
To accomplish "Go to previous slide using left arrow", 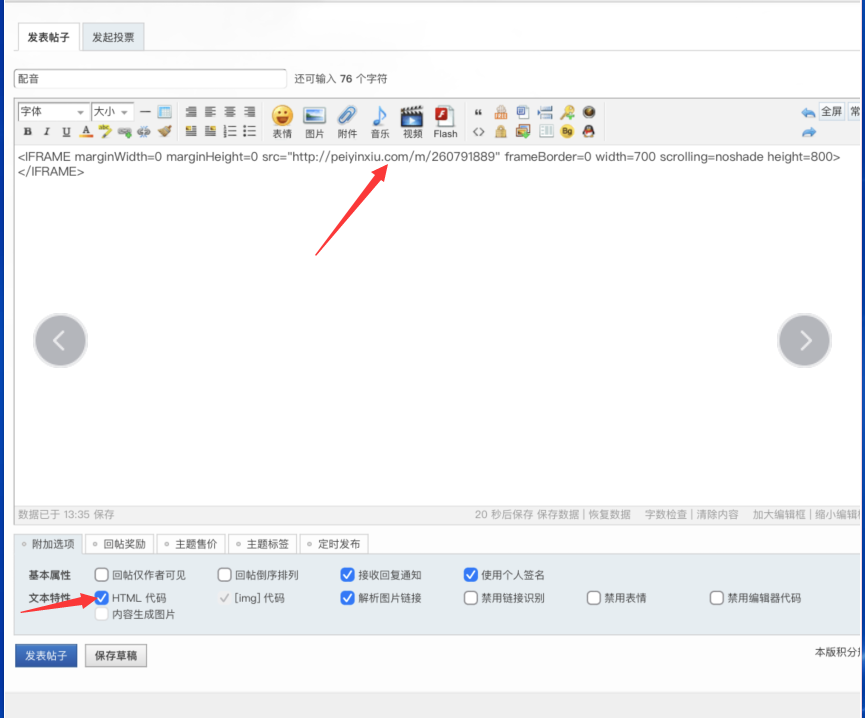I will (60, 341).
